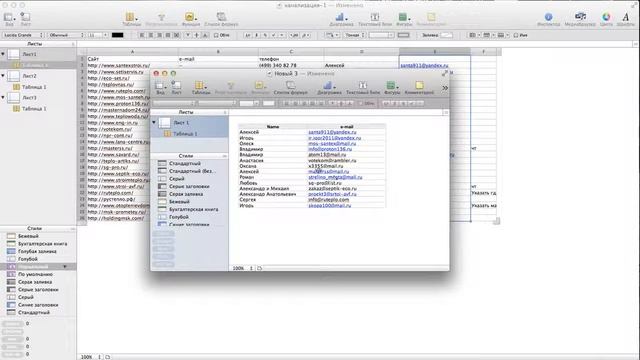
Task: Open info@ruteplo.com link in Новый 3 table
Action: pyautogui.click(x=329, y=200)
